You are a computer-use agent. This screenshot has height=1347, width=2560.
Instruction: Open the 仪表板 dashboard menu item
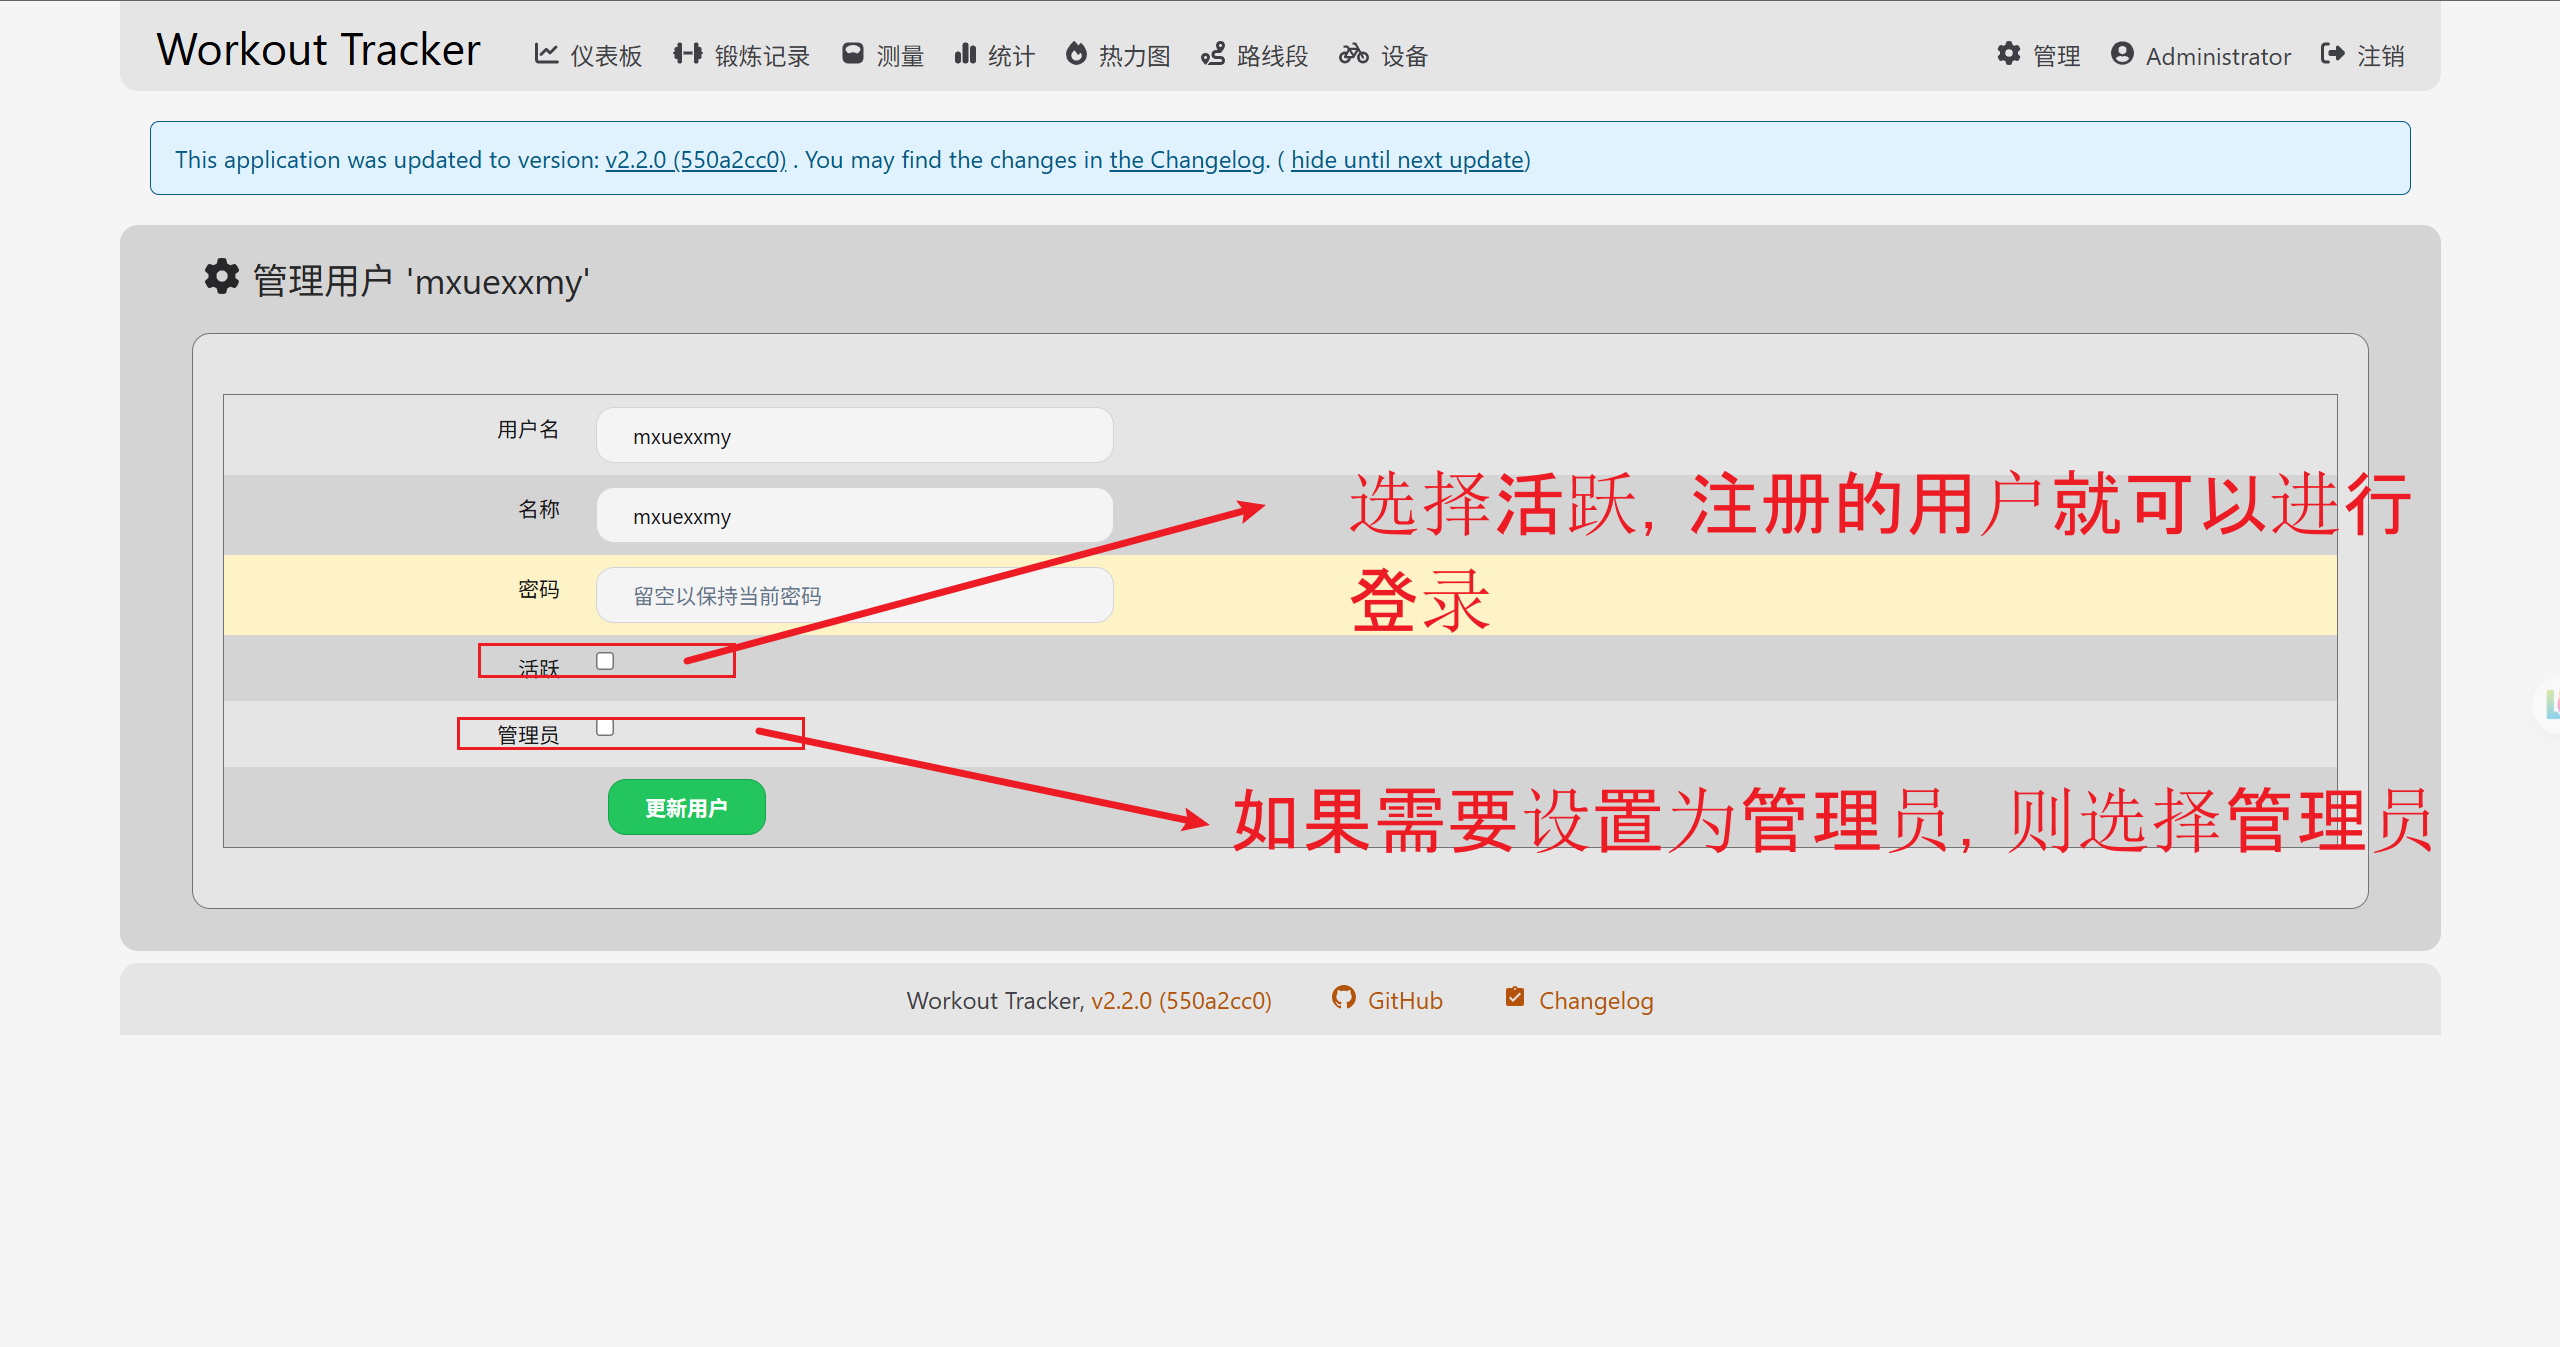[x=606, y=56]
